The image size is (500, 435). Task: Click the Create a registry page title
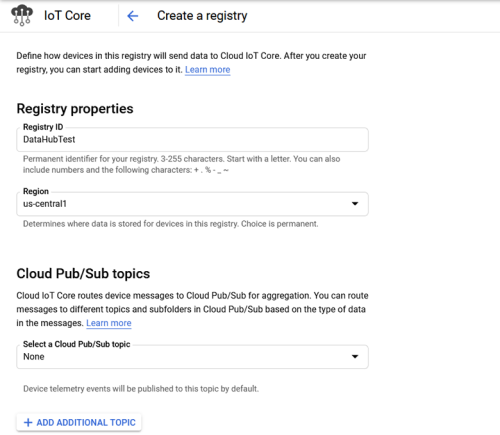[x=202, y=16]
